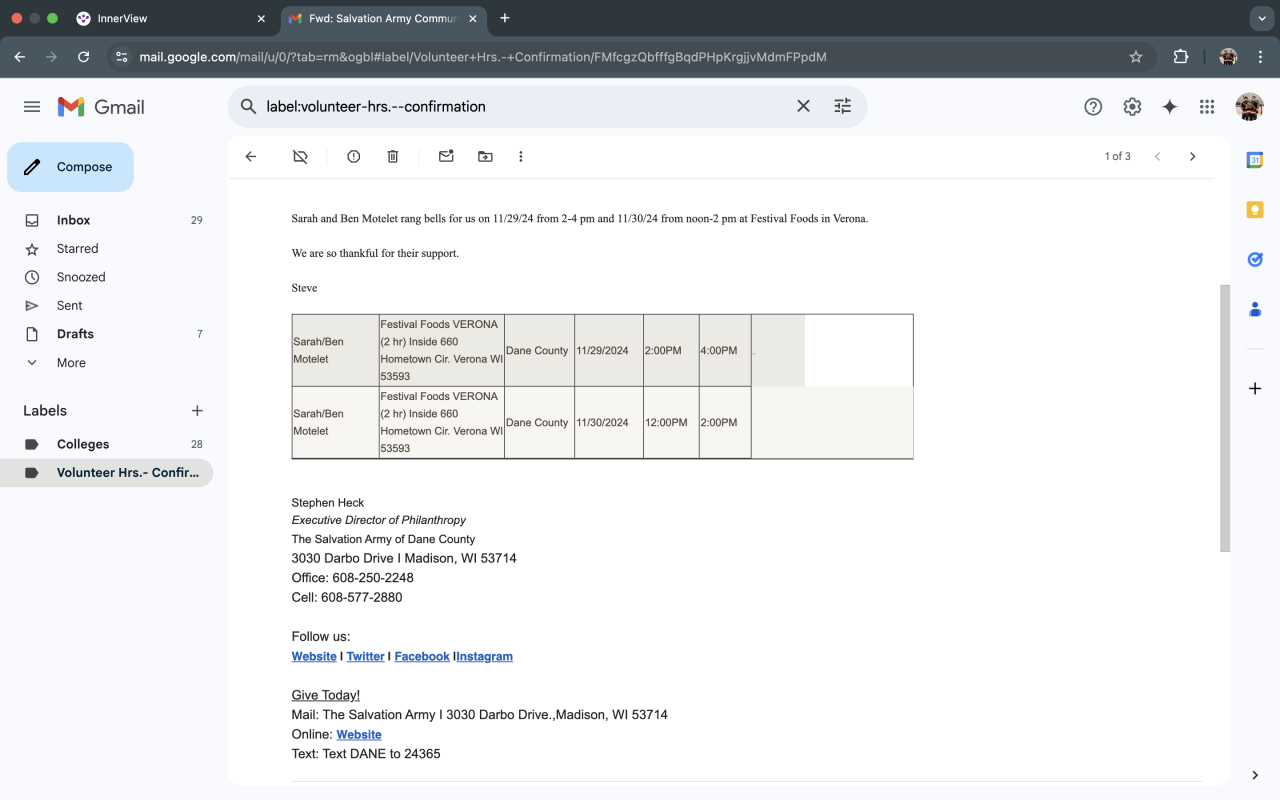Compose a new email
Screen dimensions: 1280x800
(70, 167)
